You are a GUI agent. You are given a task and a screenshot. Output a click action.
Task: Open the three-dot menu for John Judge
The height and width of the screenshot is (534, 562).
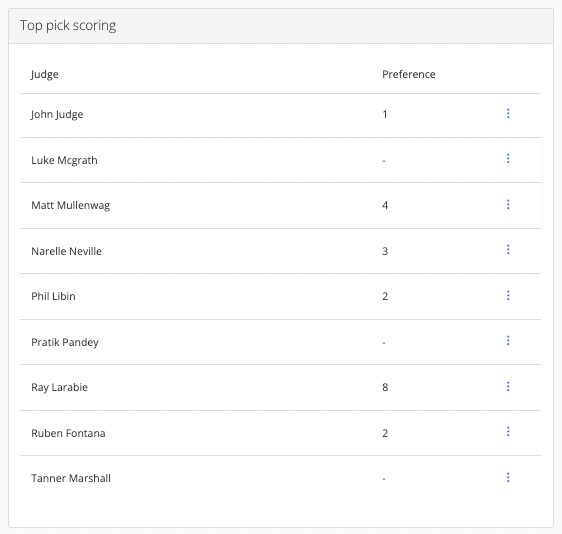(x=508, y=113)
